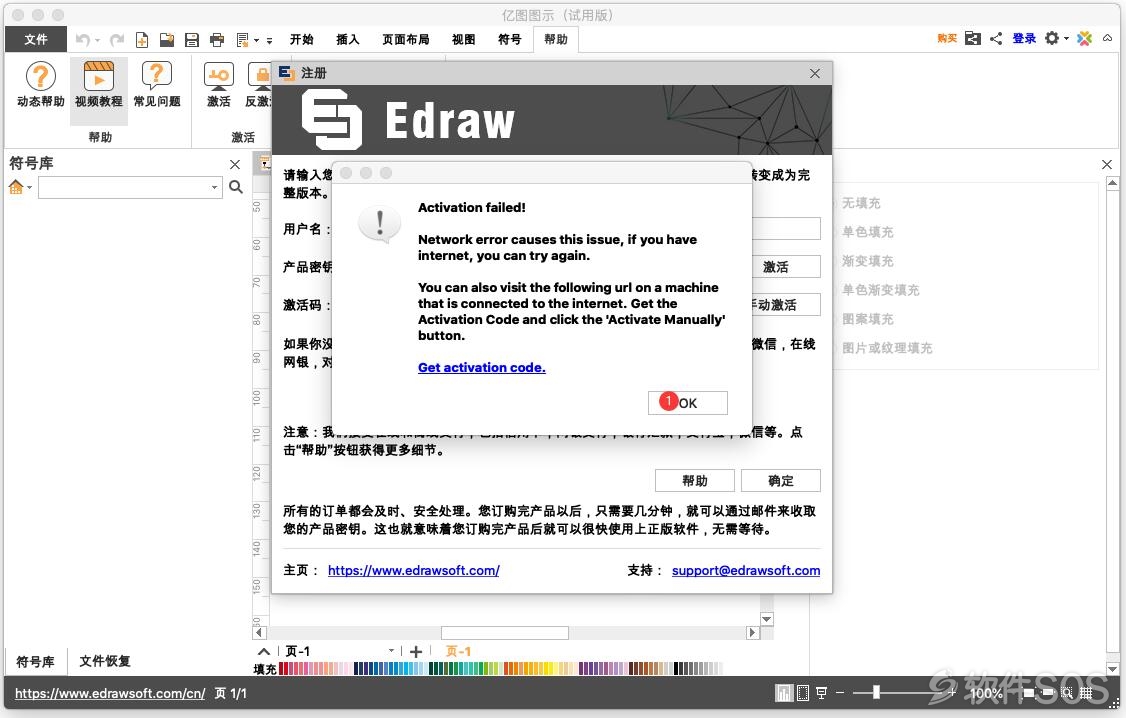Click the 确定 button in register dialog

(781, 480)
